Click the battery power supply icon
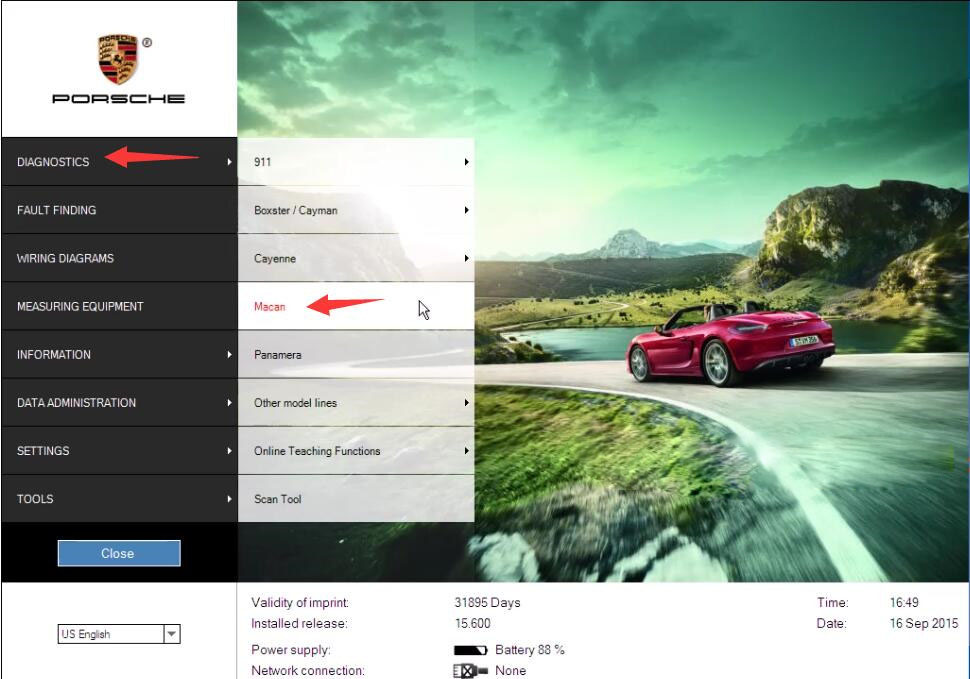Viewport: 970px width, 679px height. tap(471, 650)
